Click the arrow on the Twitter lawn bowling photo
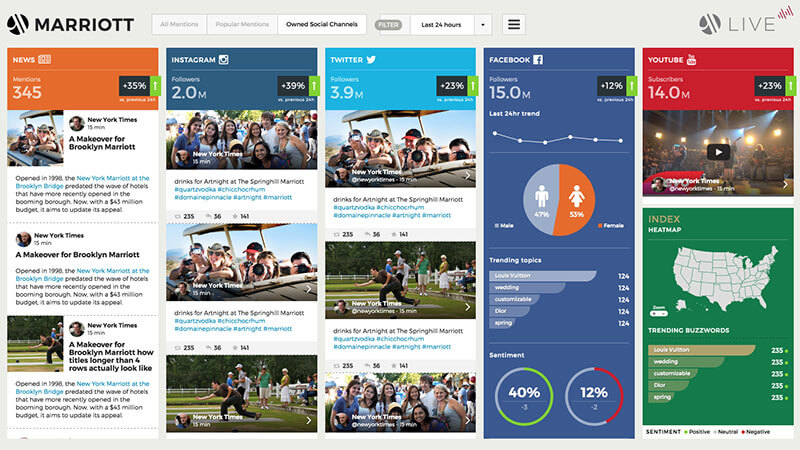Screen dimensions: 800x450 click(468, 307)
